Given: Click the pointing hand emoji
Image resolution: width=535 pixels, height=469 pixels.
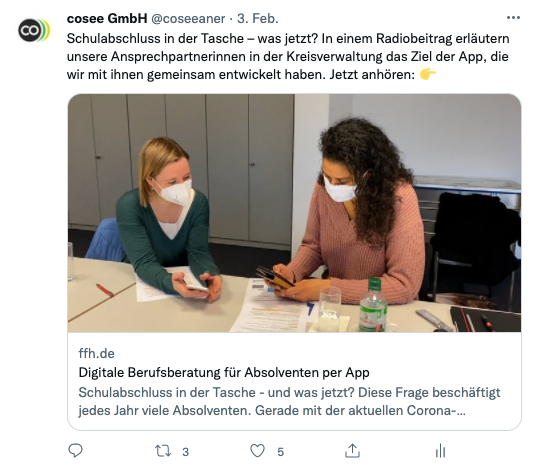Looking at the screenshot, I should [x=428, y=74].
